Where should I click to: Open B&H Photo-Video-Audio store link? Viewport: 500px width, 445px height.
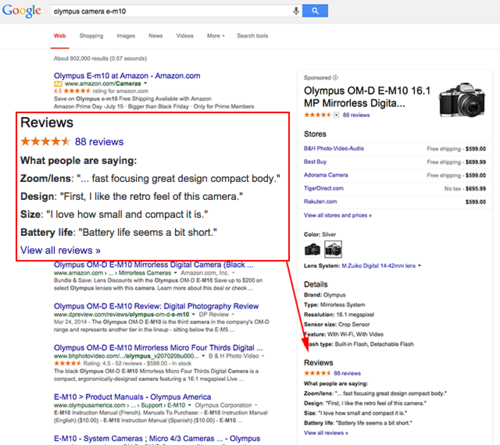click(x=334, y=148)
